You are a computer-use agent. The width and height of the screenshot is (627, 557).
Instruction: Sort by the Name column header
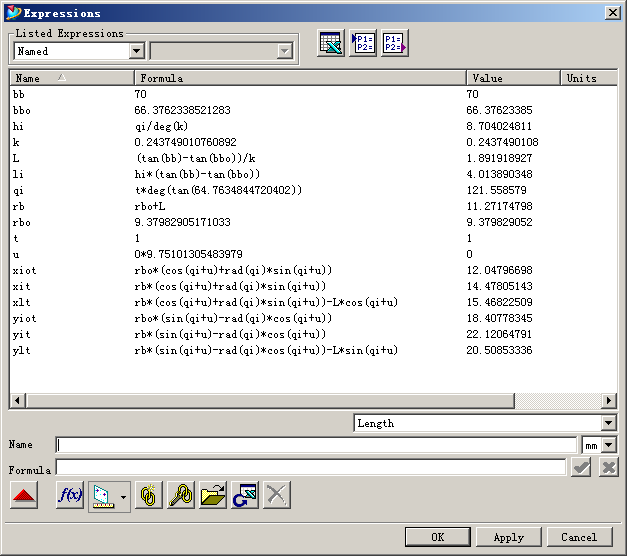71,78
